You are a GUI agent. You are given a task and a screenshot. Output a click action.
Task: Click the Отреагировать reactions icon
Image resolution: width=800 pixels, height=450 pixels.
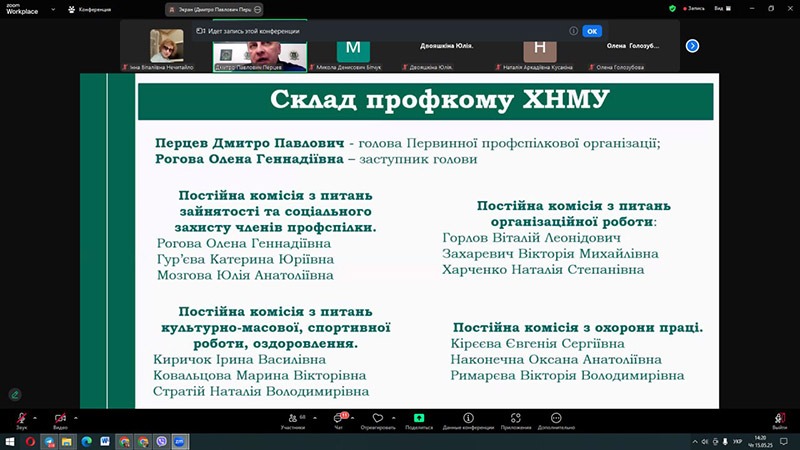click(377, 419)
